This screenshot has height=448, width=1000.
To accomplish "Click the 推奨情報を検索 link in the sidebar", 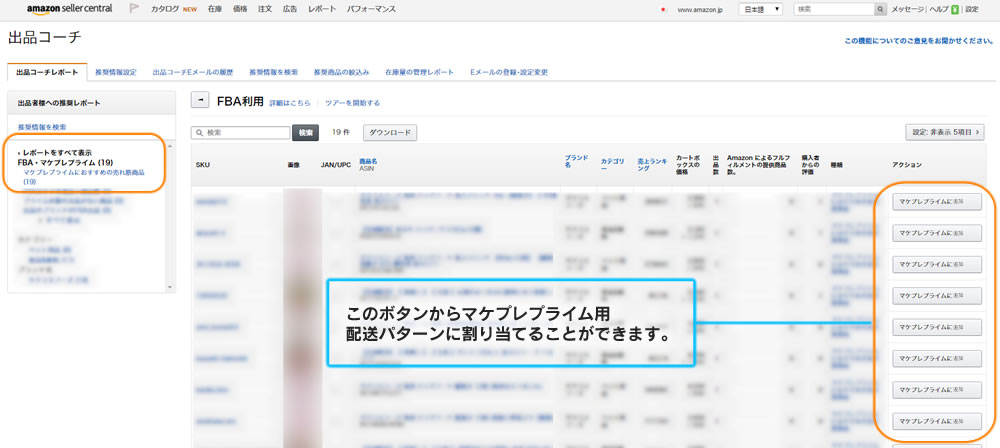I will click(42, 127).
